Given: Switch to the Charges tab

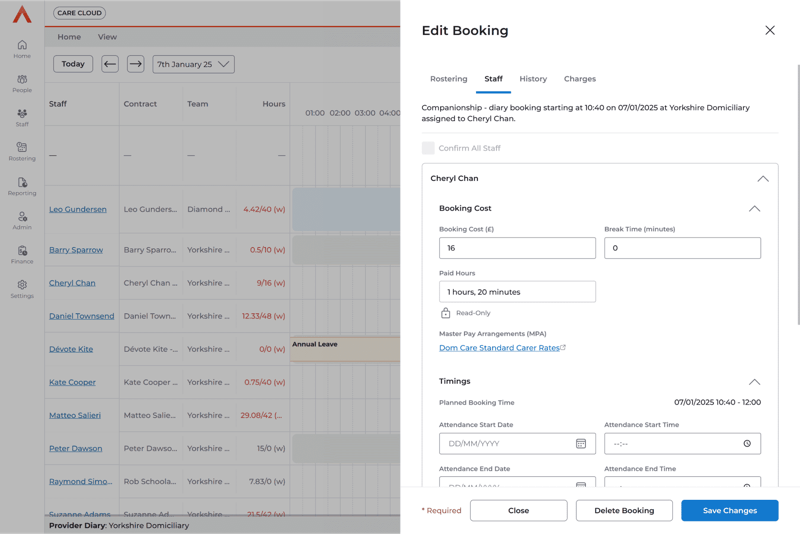Looking at the screenshot, I should point(580,79).
